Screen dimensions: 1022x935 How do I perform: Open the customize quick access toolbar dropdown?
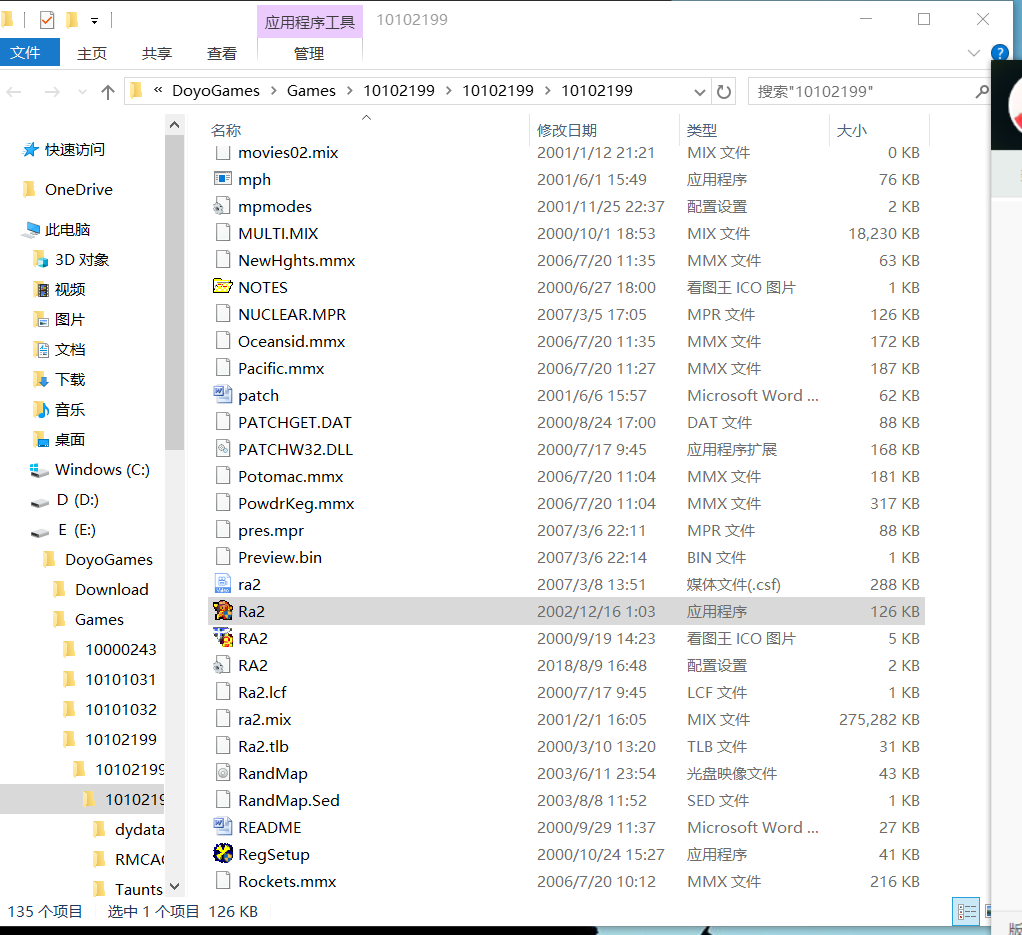click(x=95, y=21)
